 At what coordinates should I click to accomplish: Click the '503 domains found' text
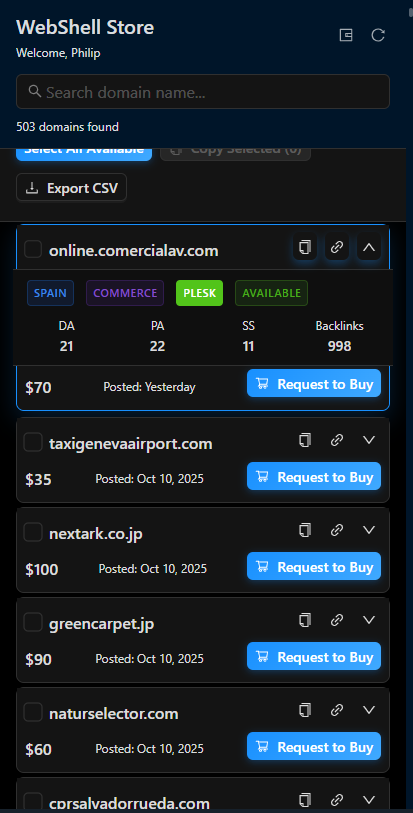coord(67,127)
